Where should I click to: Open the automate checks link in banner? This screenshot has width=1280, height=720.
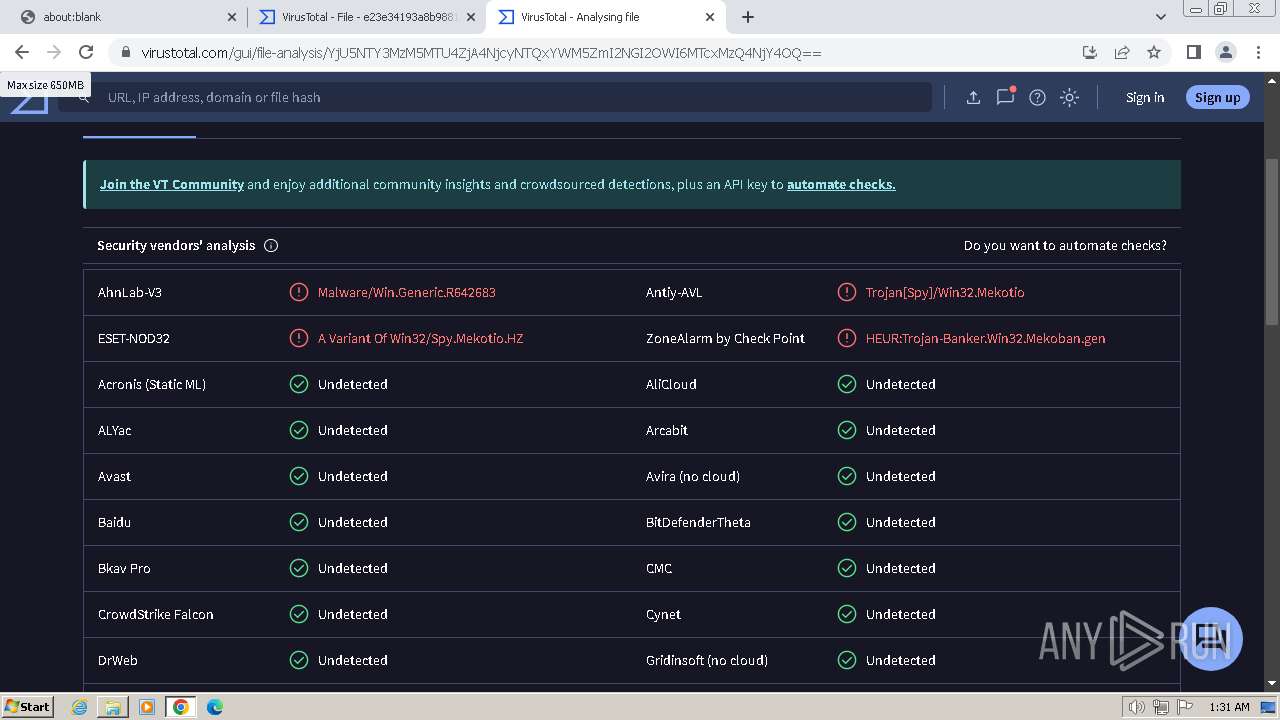pos(841,184)
